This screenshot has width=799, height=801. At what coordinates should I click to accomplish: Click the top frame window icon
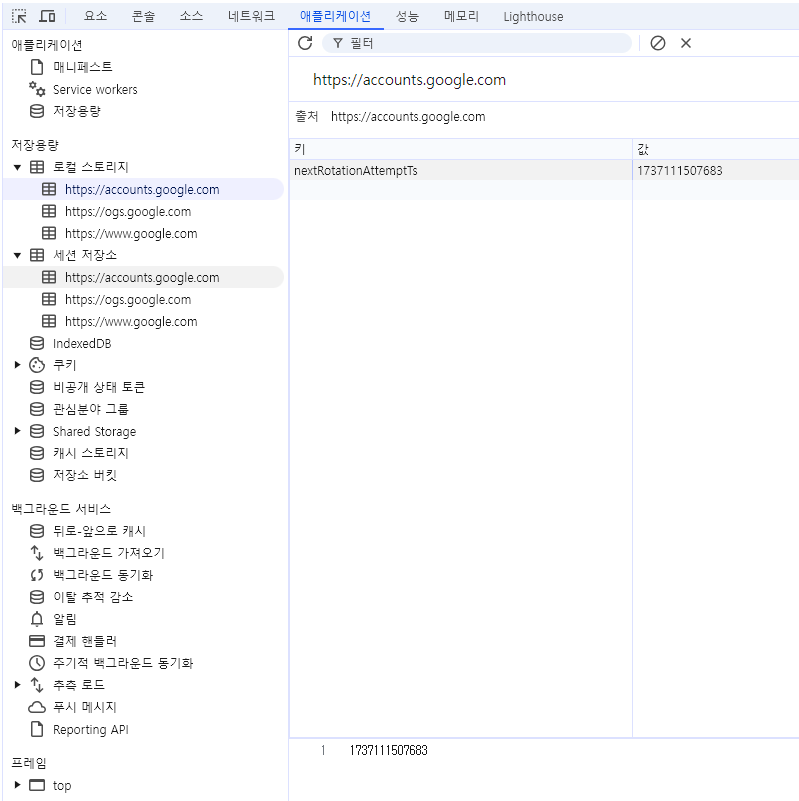coord(37,785)
